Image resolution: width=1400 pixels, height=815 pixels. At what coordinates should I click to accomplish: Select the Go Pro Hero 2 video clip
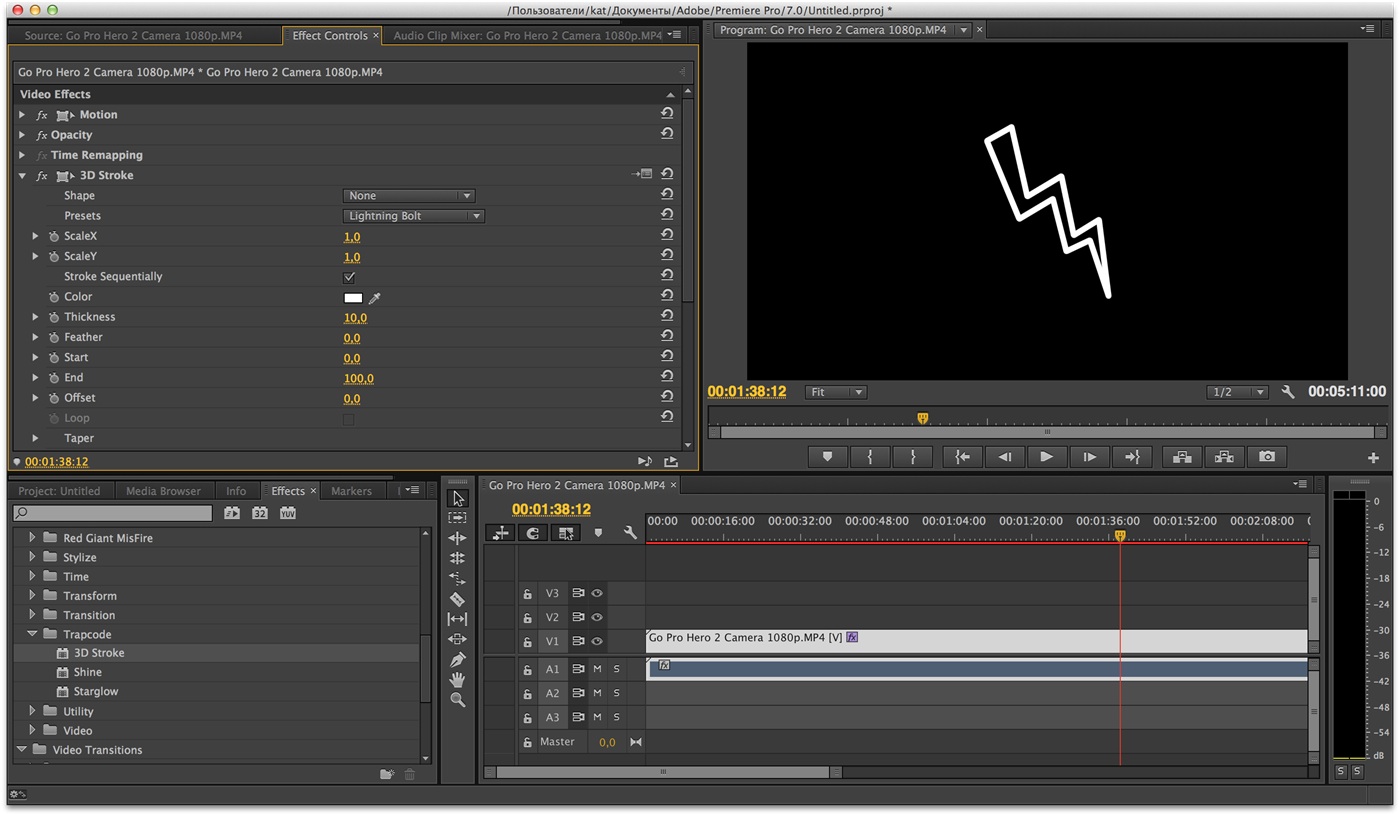[977, 640]
